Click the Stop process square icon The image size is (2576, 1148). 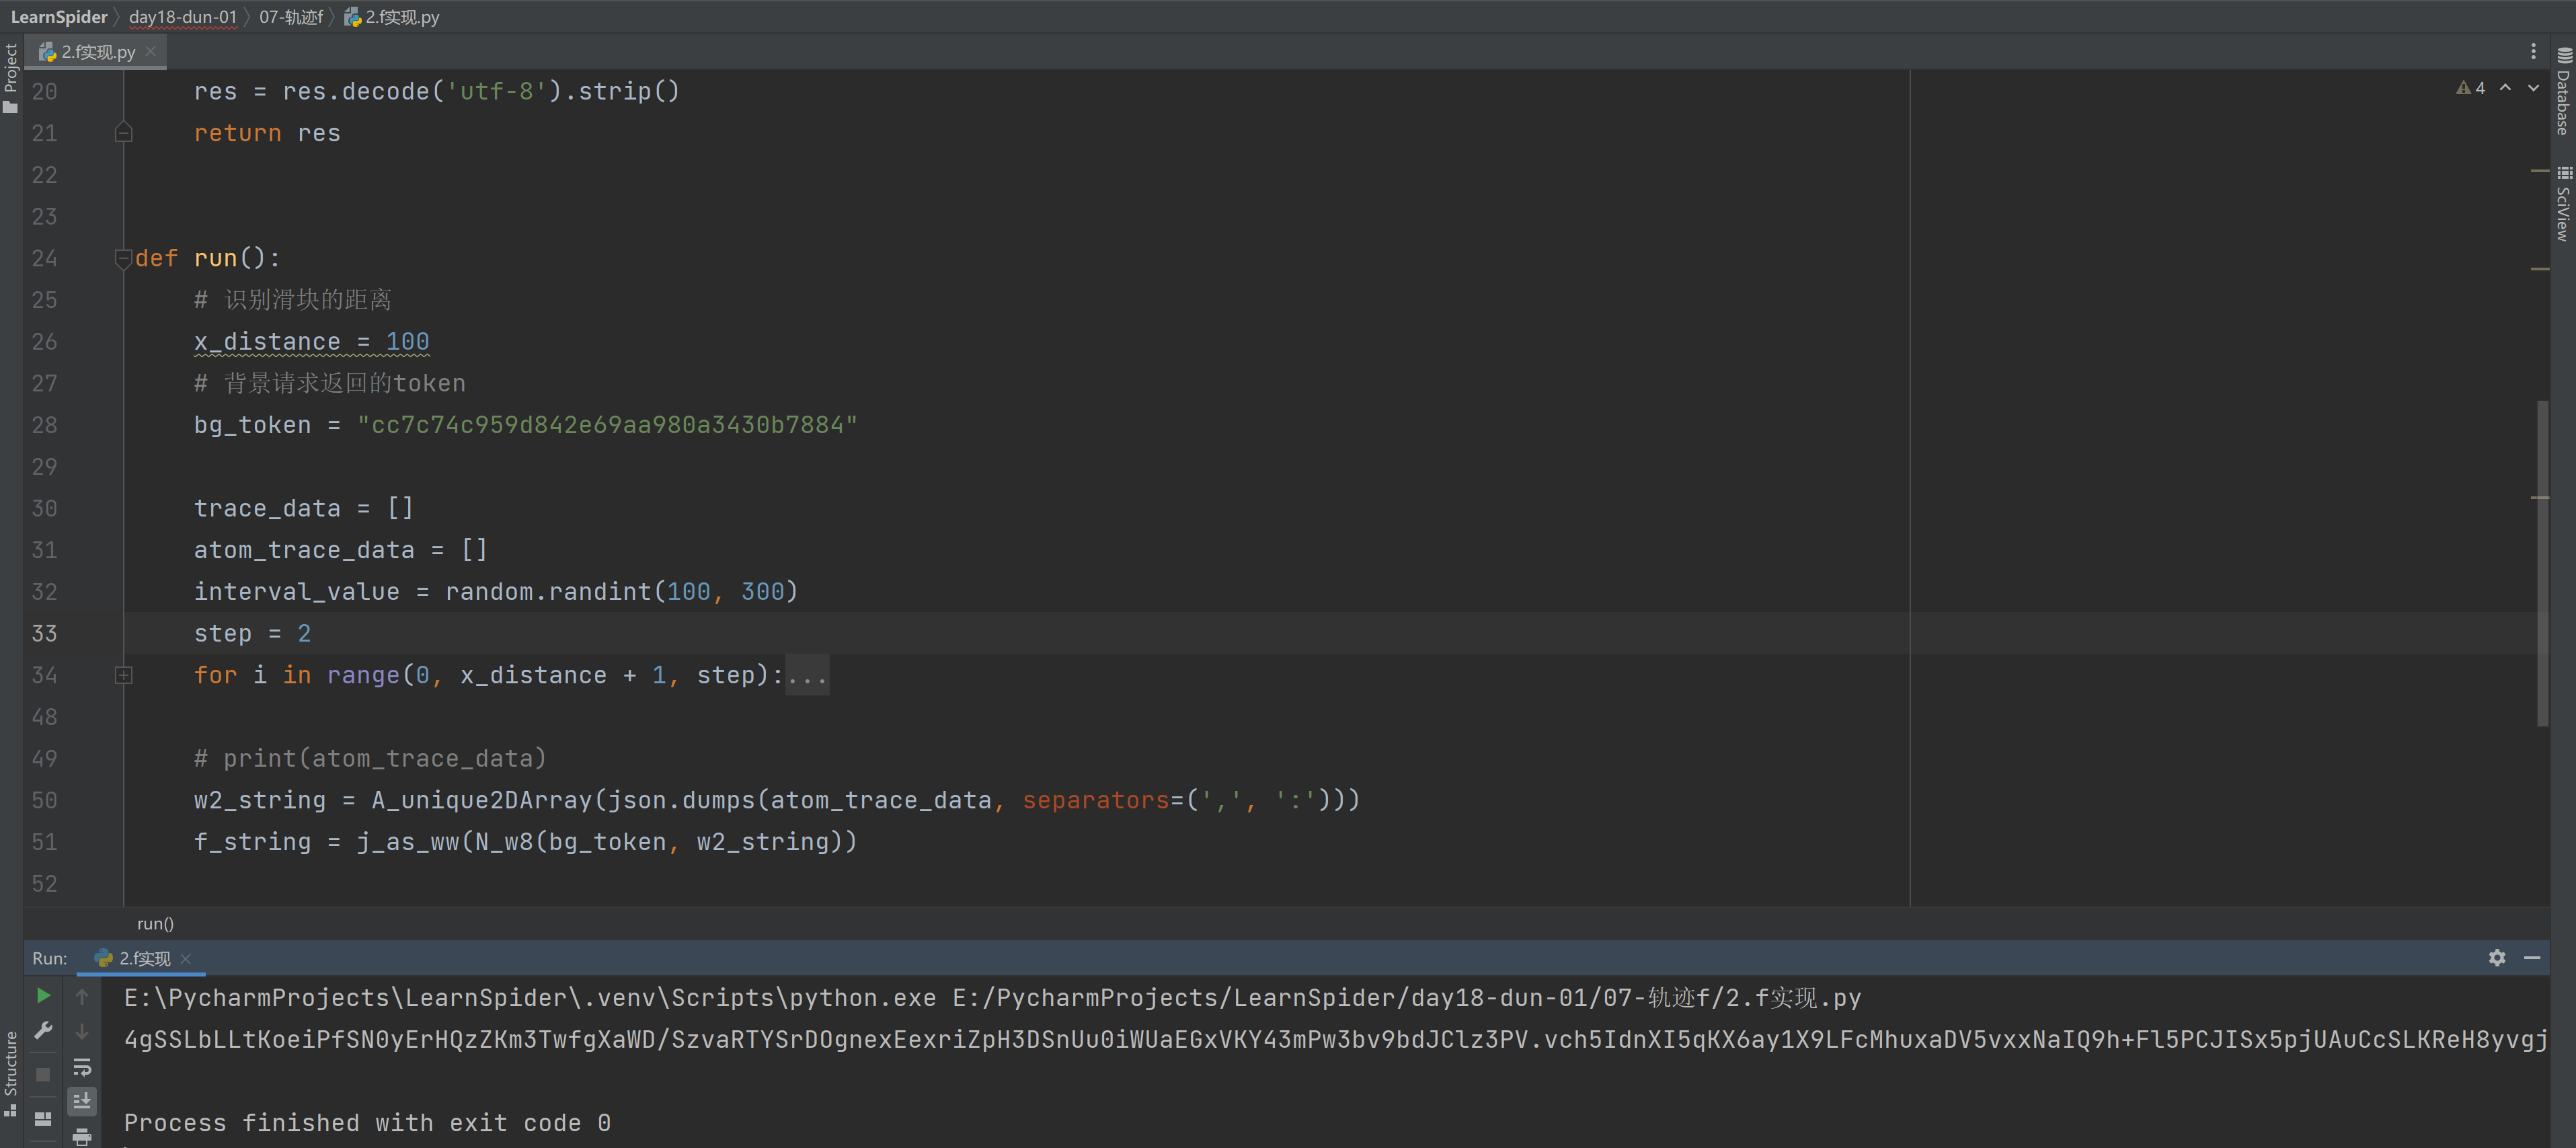(43, 1074)
